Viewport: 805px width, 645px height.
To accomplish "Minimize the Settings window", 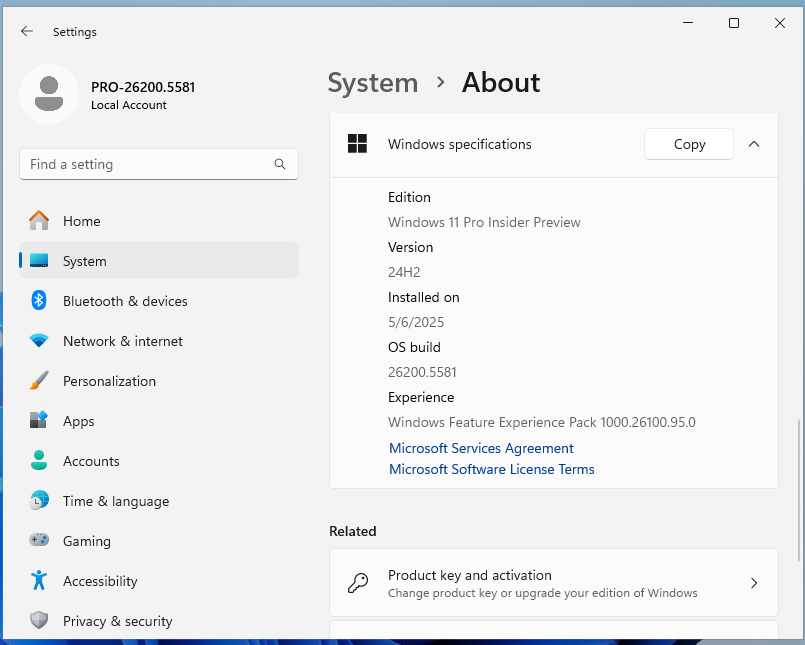I will 688,23.
